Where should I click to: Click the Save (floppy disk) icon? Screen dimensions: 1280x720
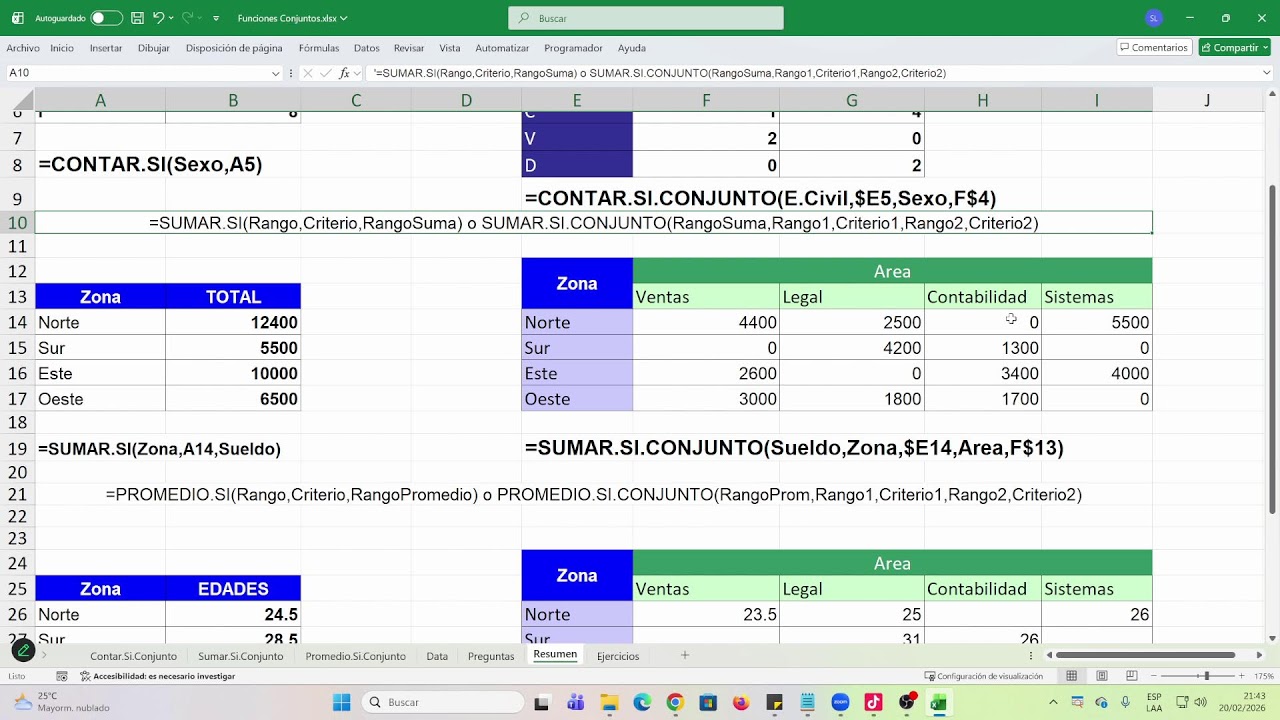tap(137, 18)
